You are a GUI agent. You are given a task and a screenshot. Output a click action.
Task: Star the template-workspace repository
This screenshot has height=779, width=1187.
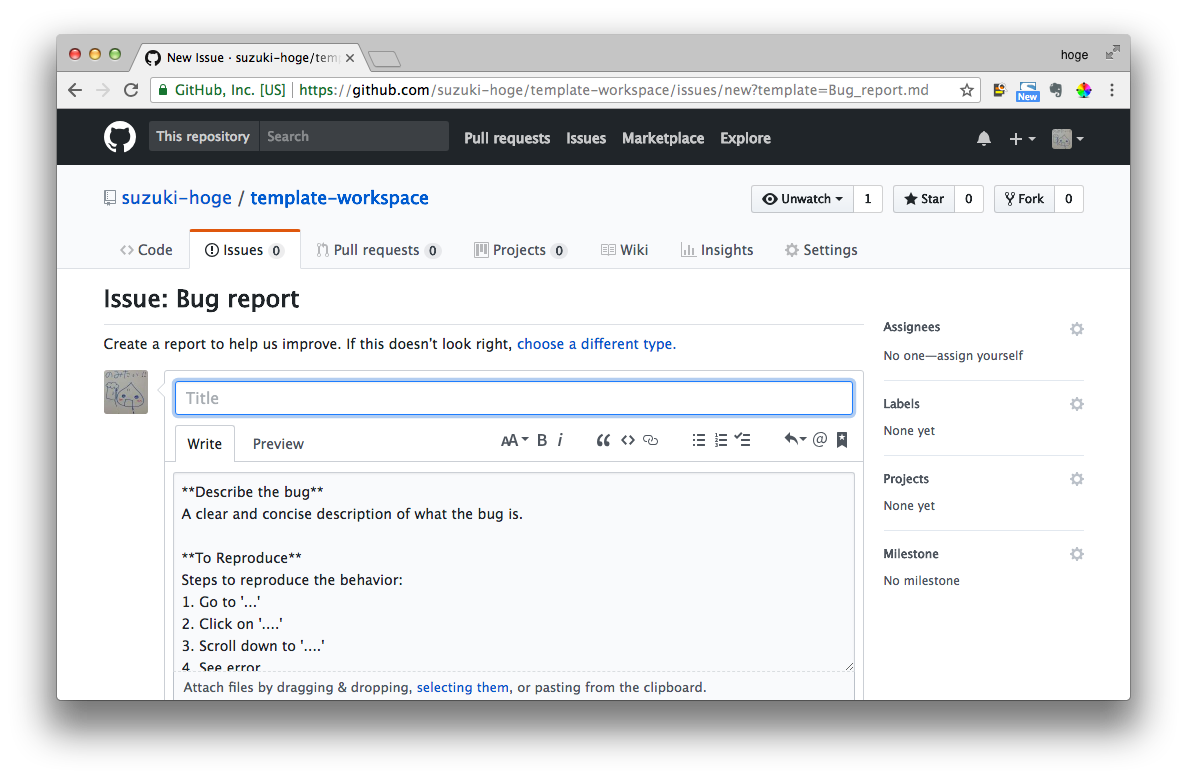click(x=923, y=198)
